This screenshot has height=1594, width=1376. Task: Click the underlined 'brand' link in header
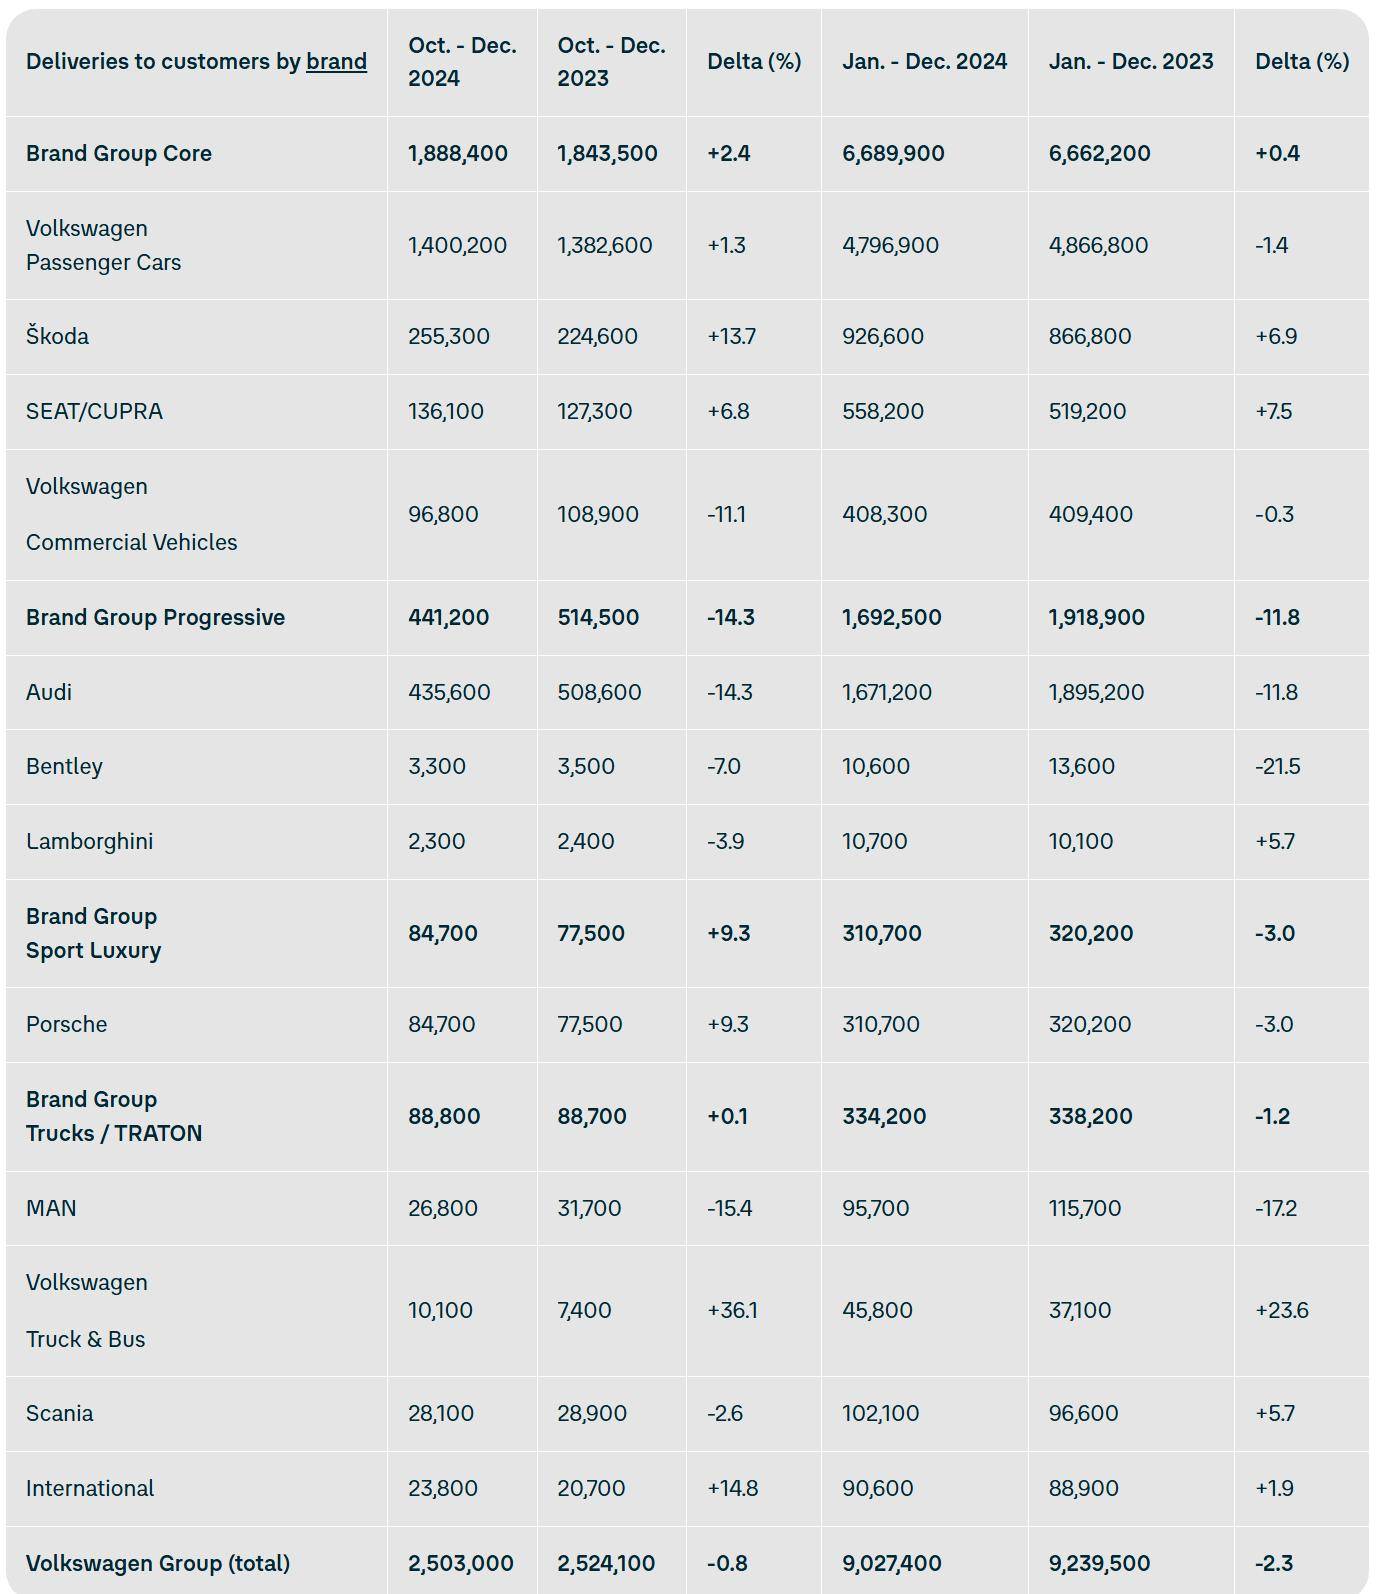[336, 61]
